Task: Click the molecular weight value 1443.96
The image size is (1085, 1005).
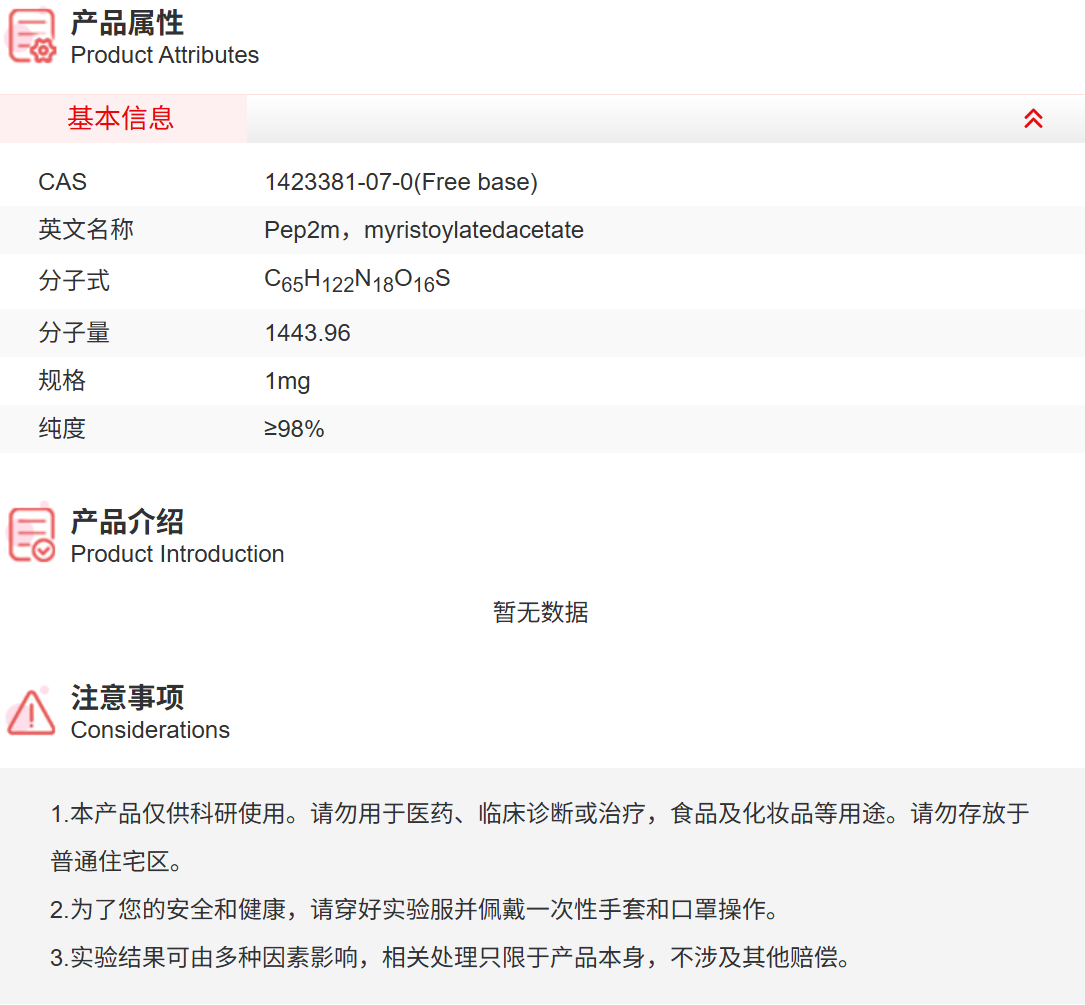Action: (x=307, y=333)
